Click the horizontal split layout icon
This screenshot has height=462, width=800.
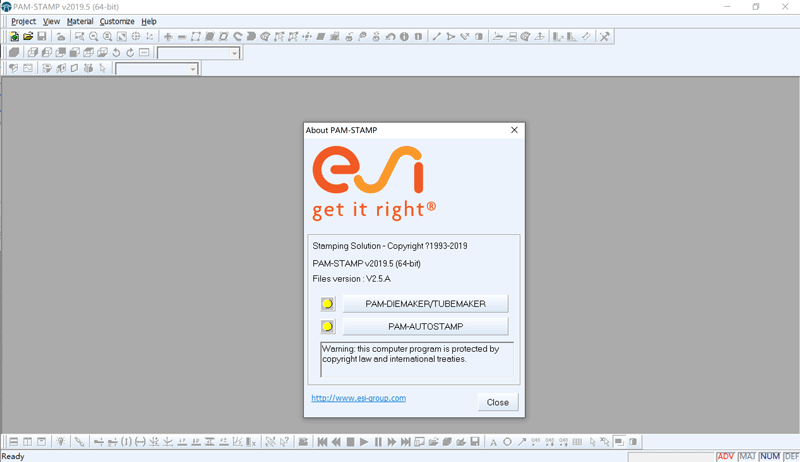pos(14,442)
